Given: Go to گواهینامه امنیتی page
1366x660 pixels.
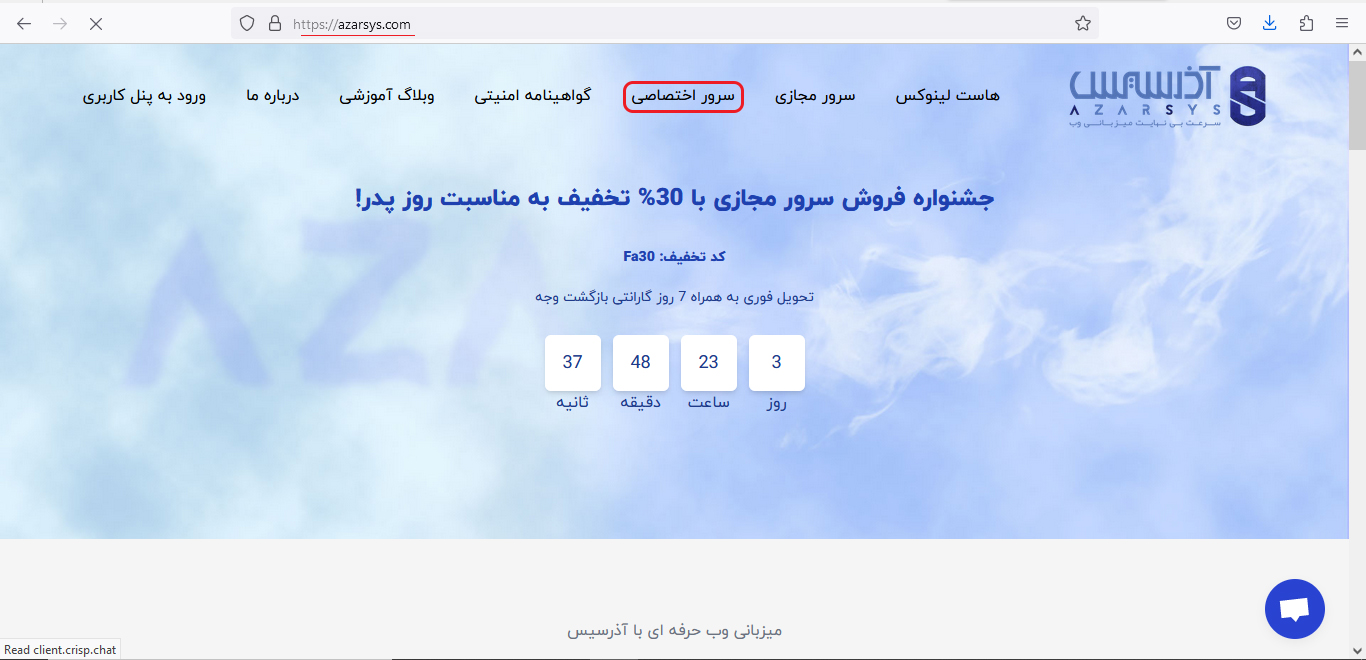Looking at the screenshot, I should coord(532,96).
